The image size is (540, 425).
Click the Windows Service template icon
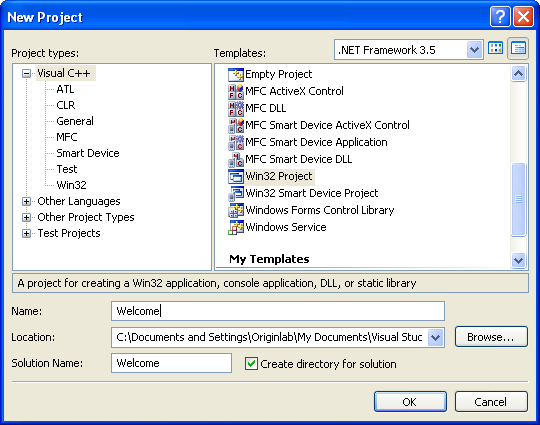tap(236, 227)
